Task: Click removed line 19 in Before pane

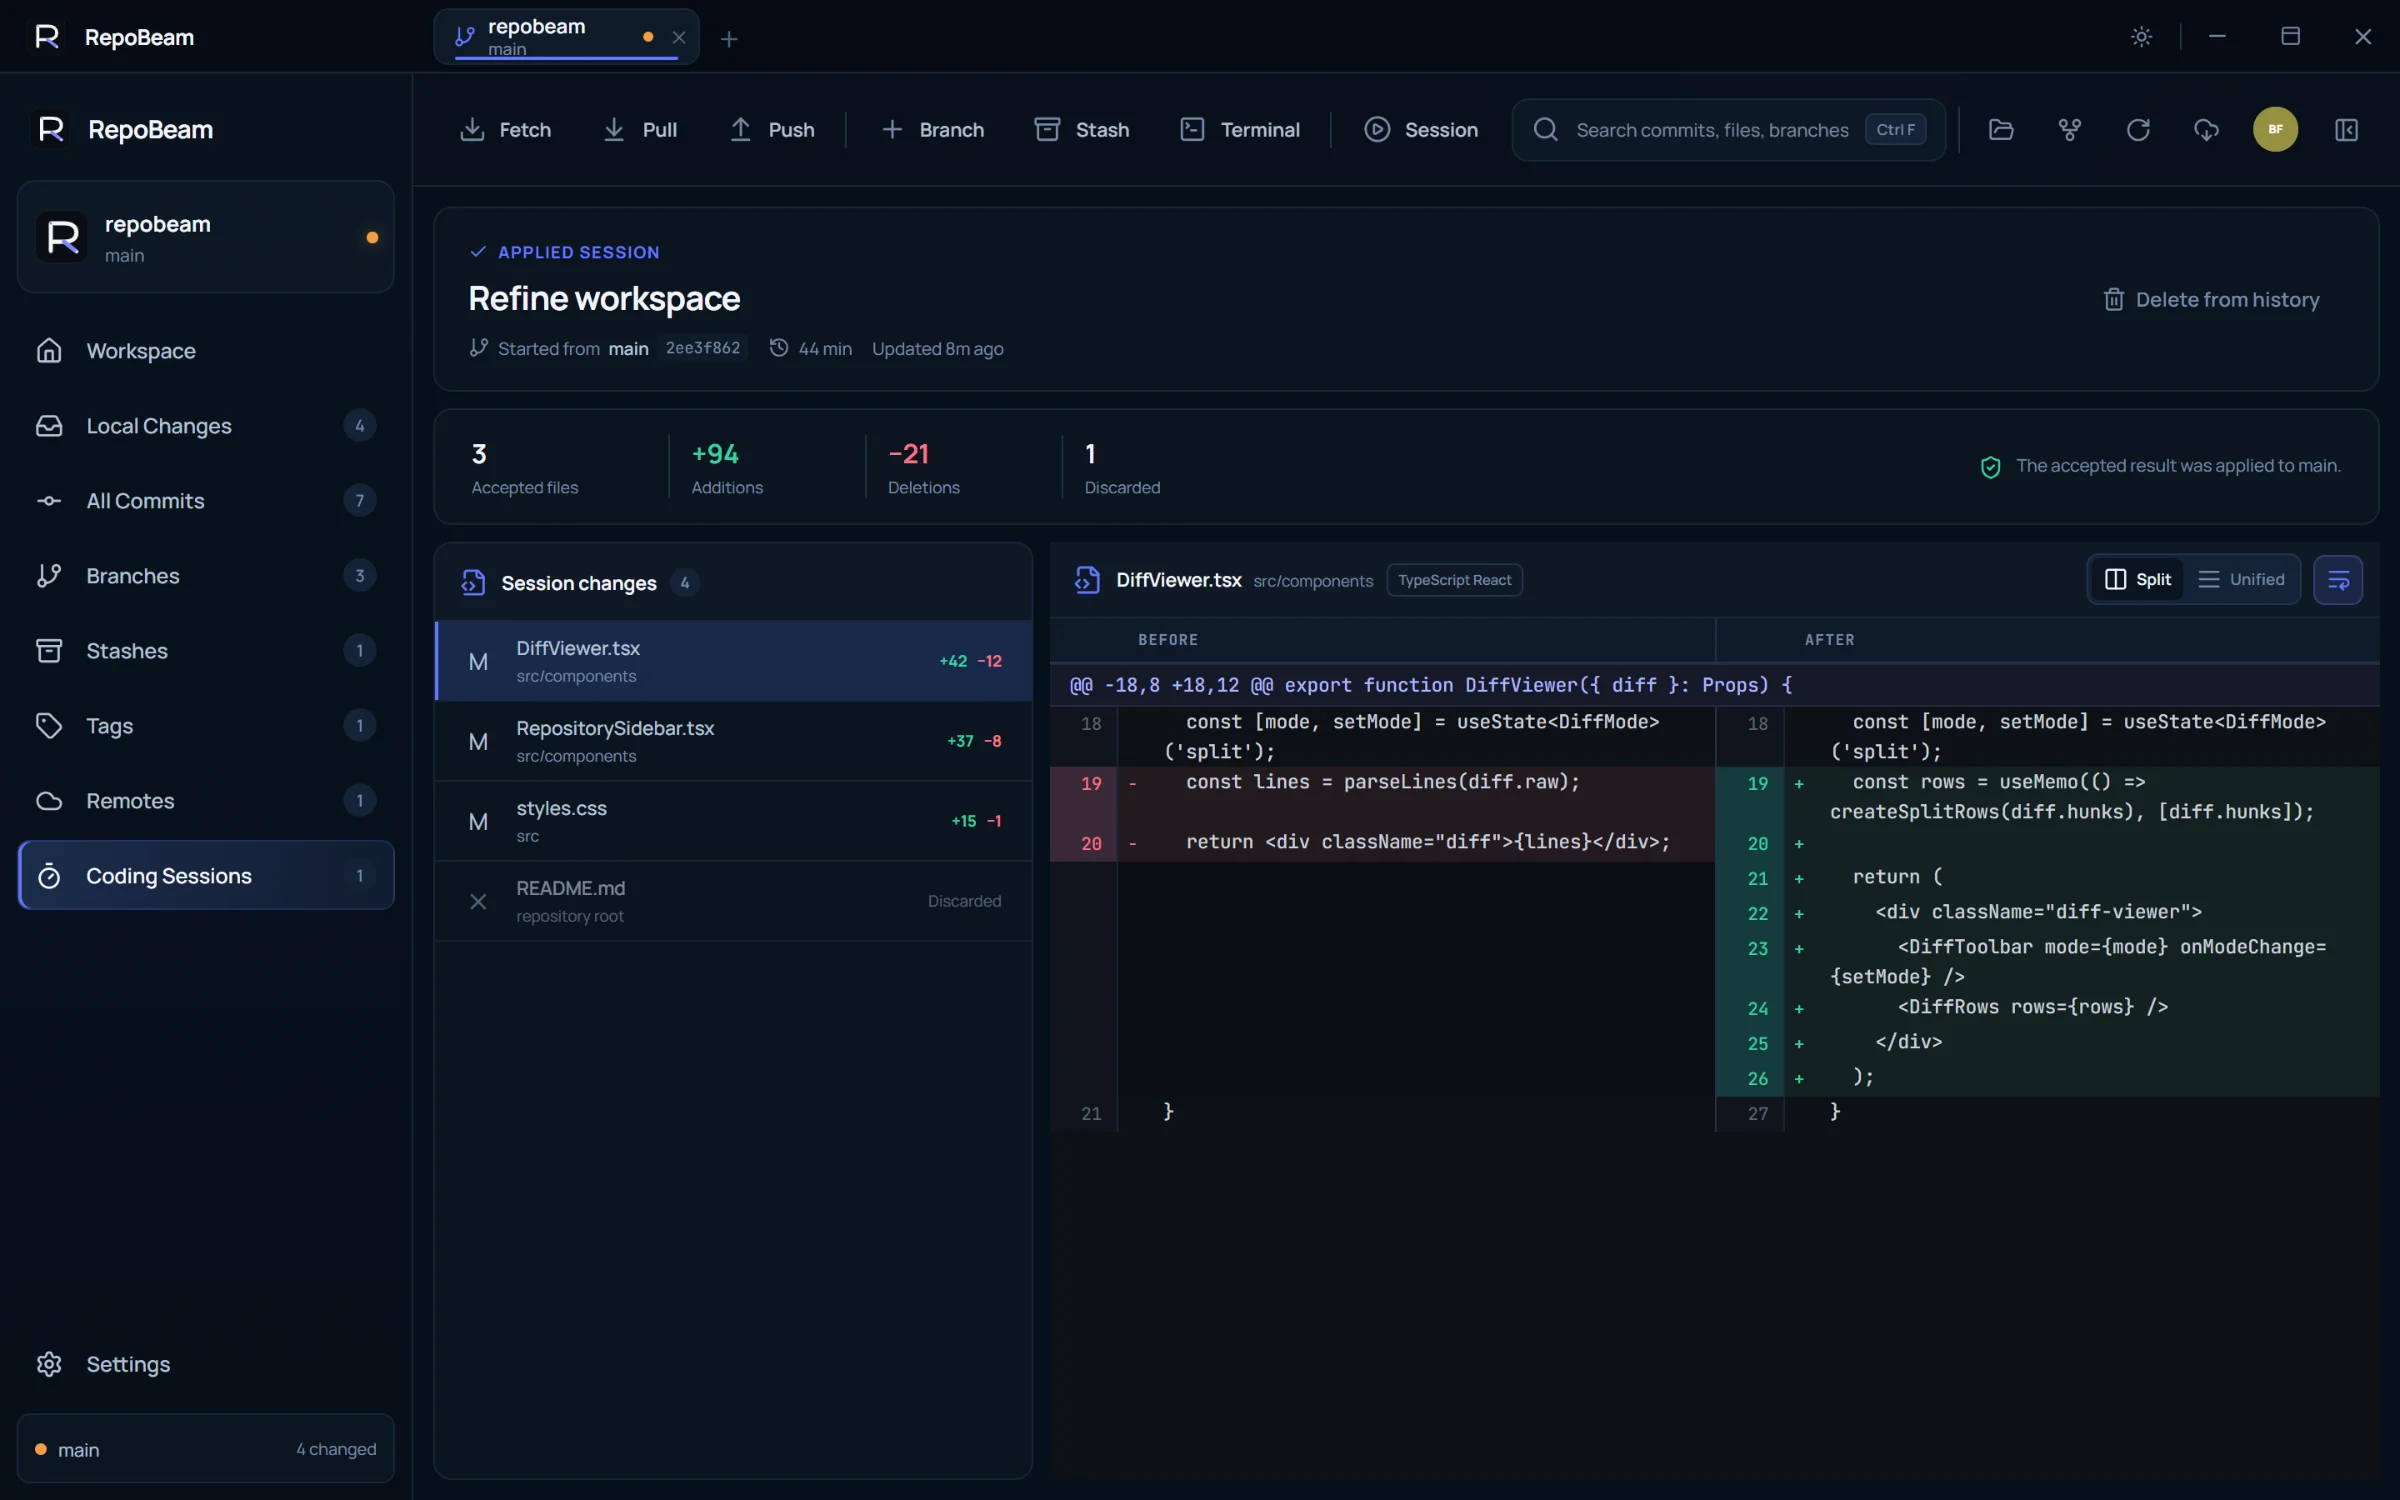Action: (1382, 797)
